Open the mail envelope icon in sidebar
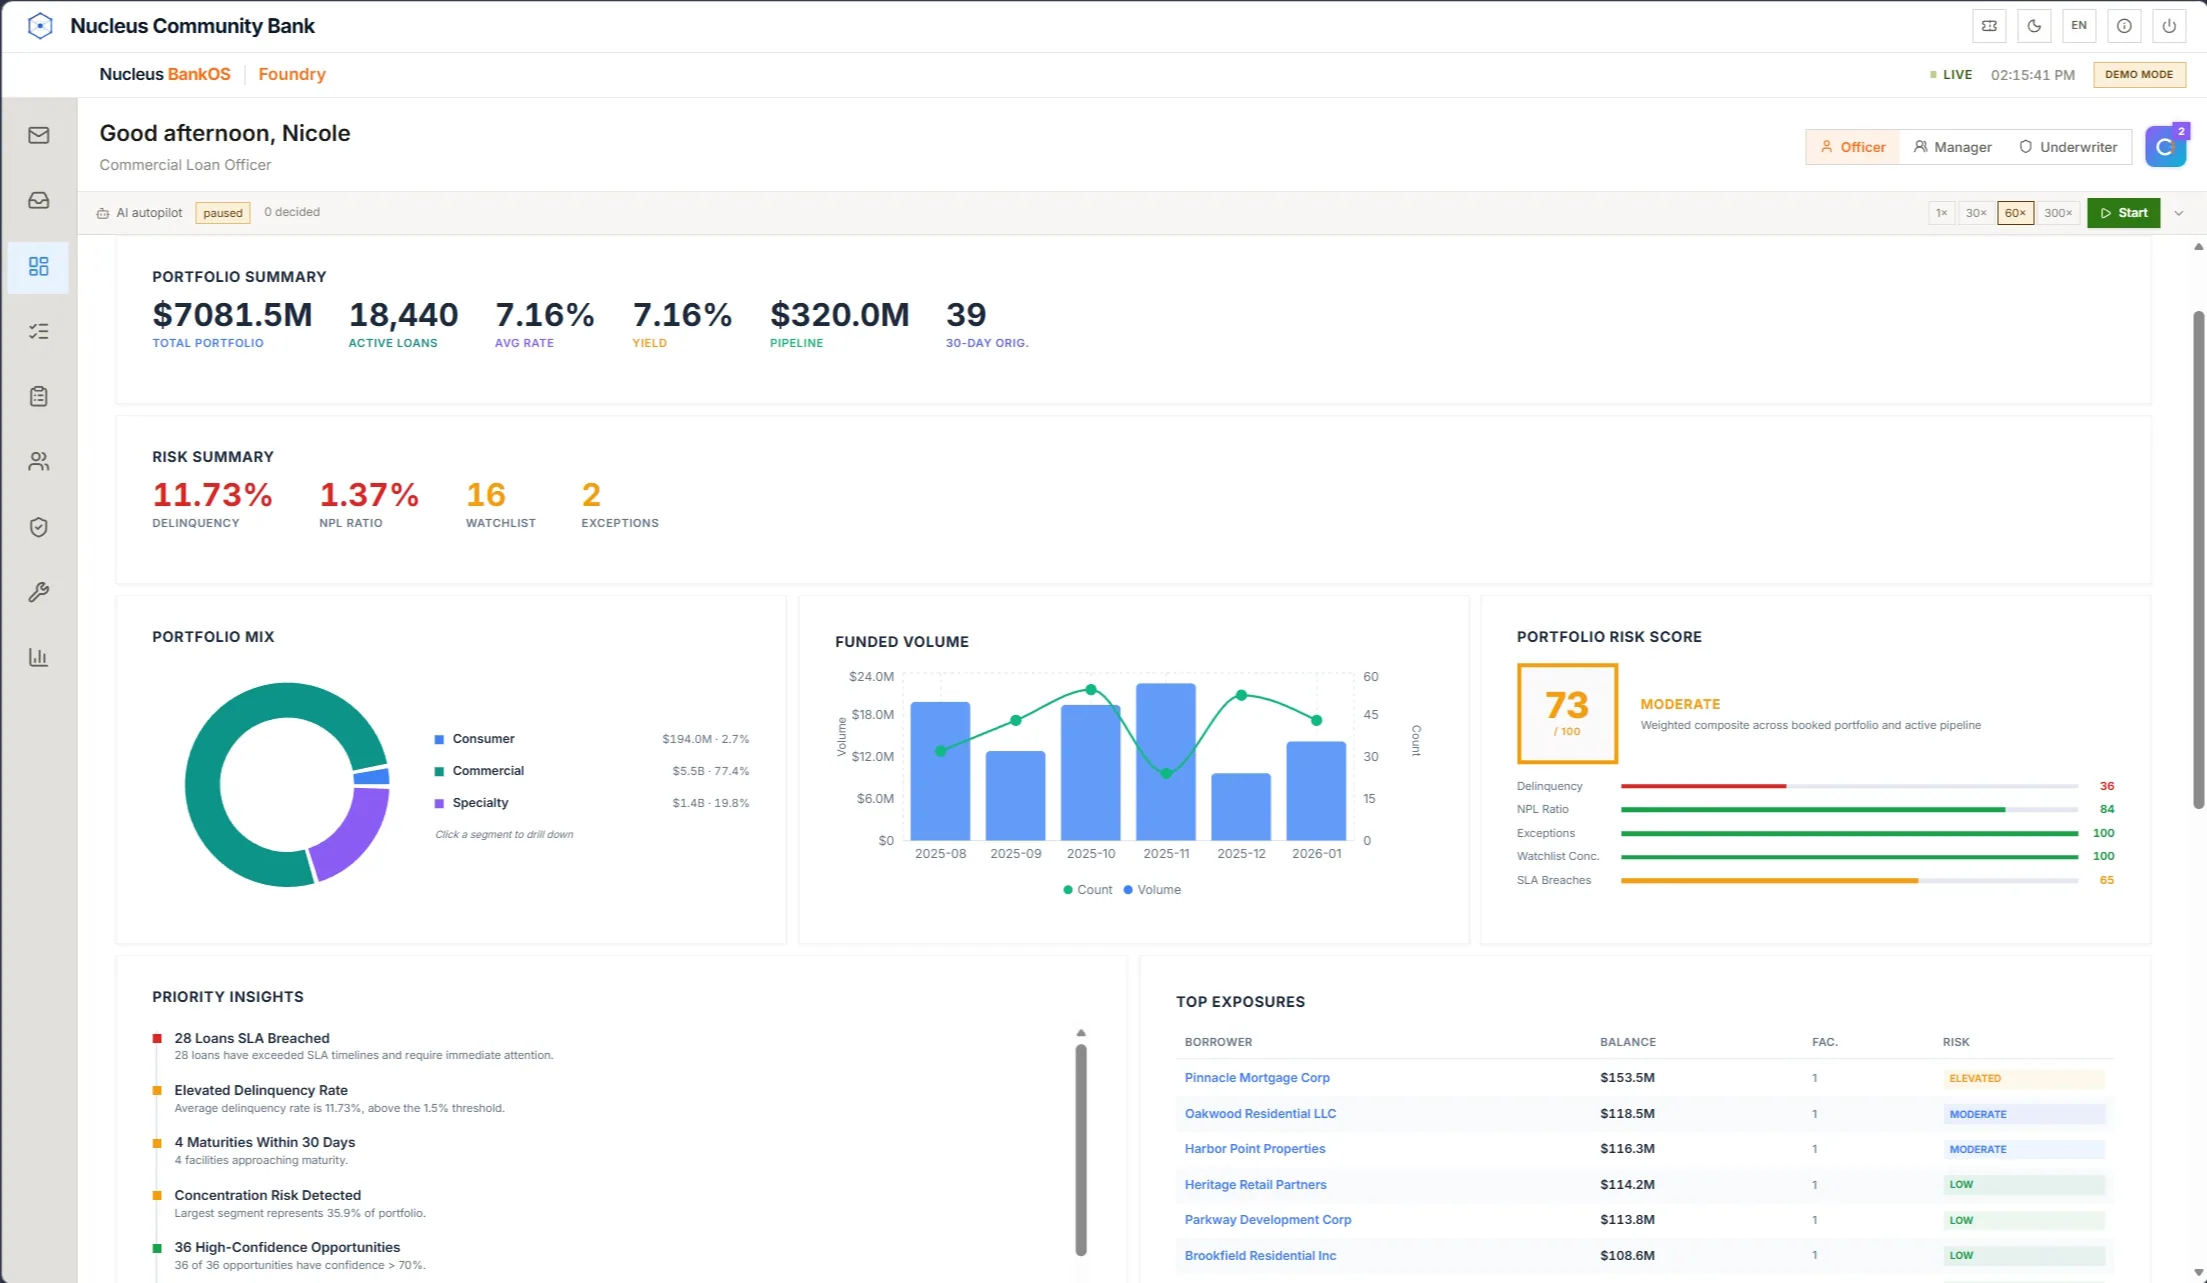 pyautogui.click(x=39, y=135)
